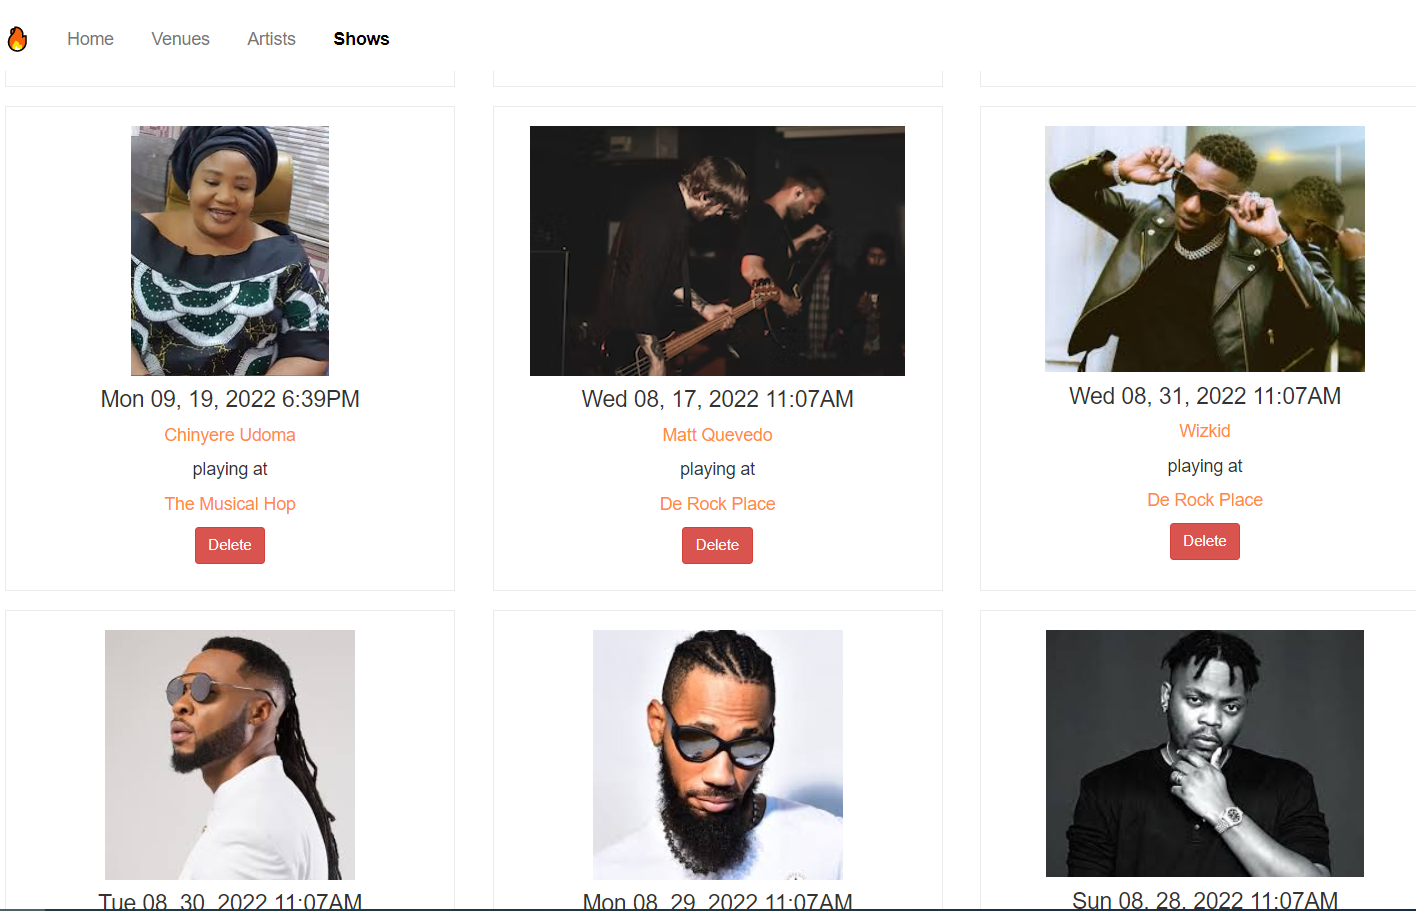Open De Rock Place under Matt Quevedo

pos(717,504)
